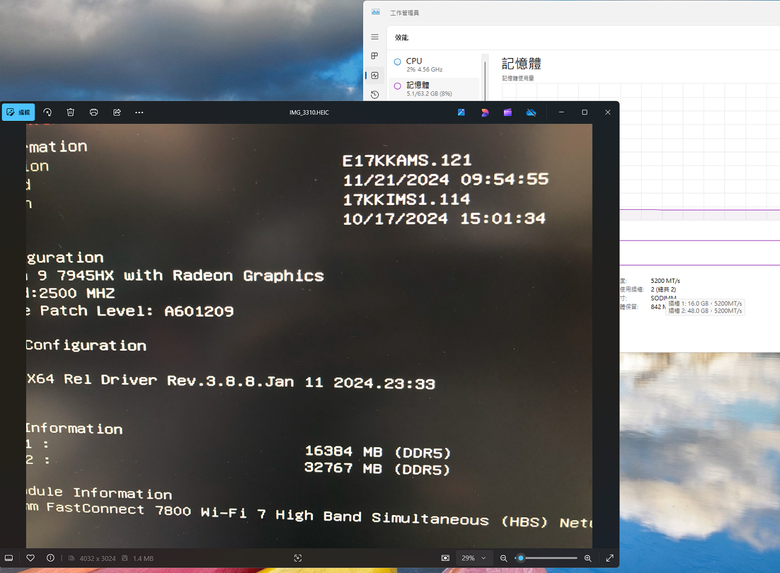Click the Task Manager performance list scrollbar
Screen dimensions: 780x573
485,79
